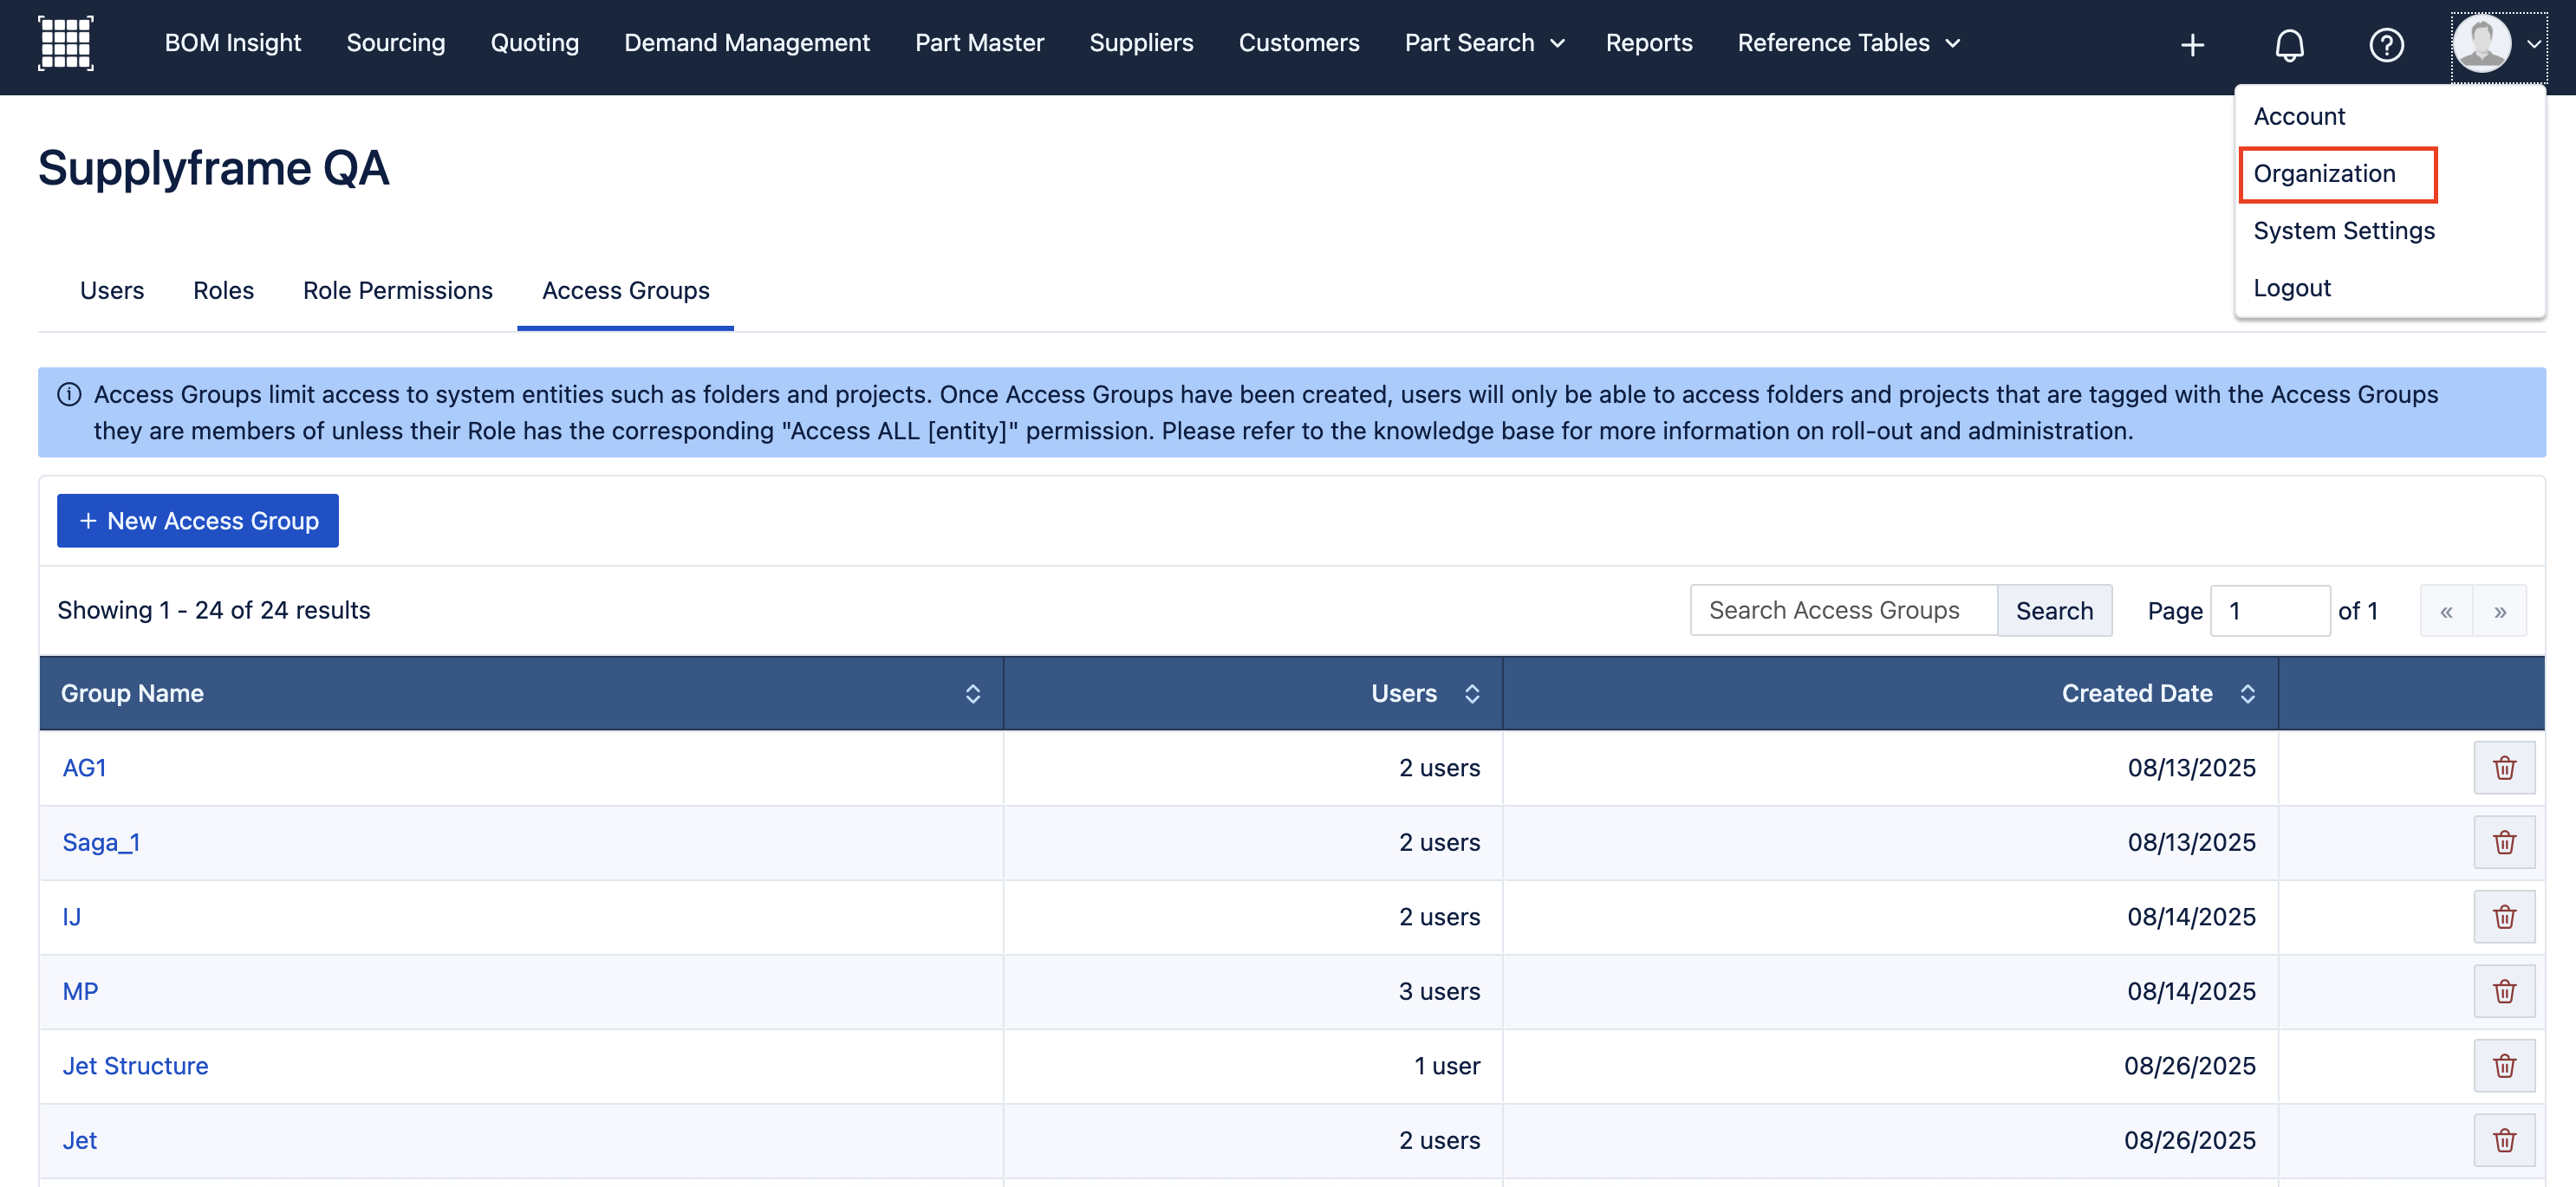Open Customers in navbar
Image resolution: width=2576 pixels, height=1187 pixels.
pyautogui.click(x=1298, y=43)
